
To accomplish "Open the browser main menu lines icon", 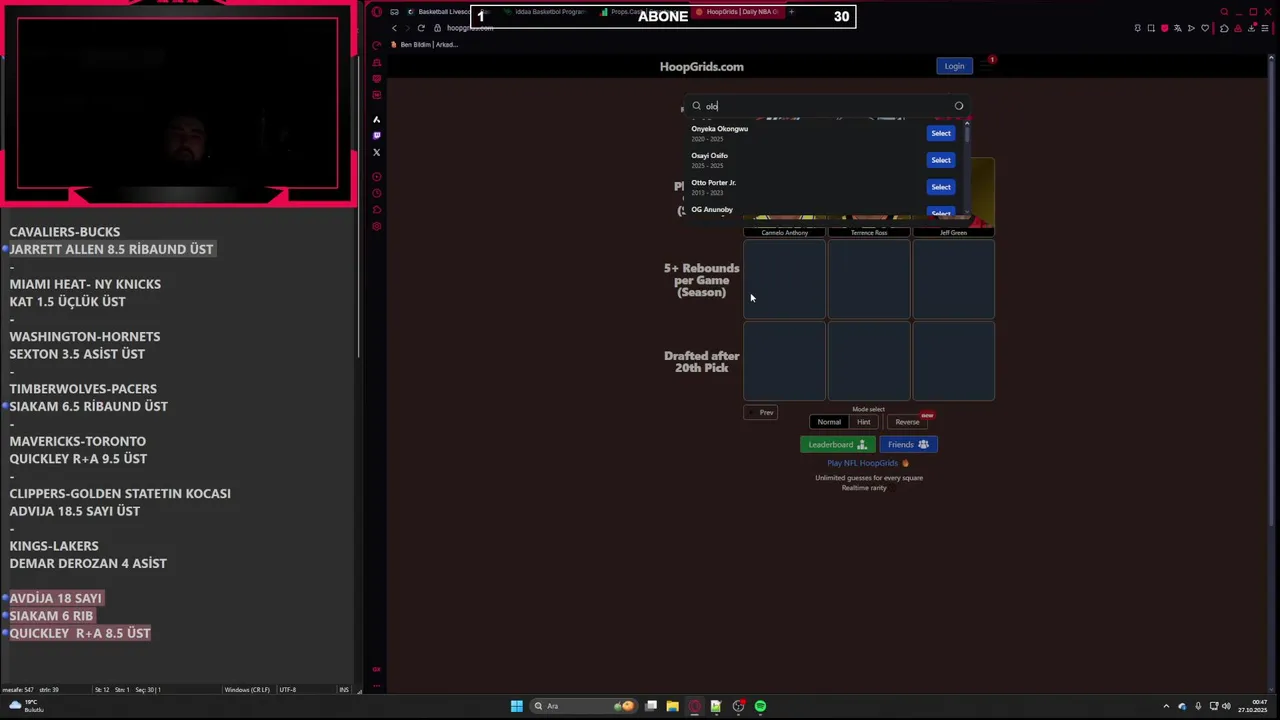I will click(x=1265, y=28).
